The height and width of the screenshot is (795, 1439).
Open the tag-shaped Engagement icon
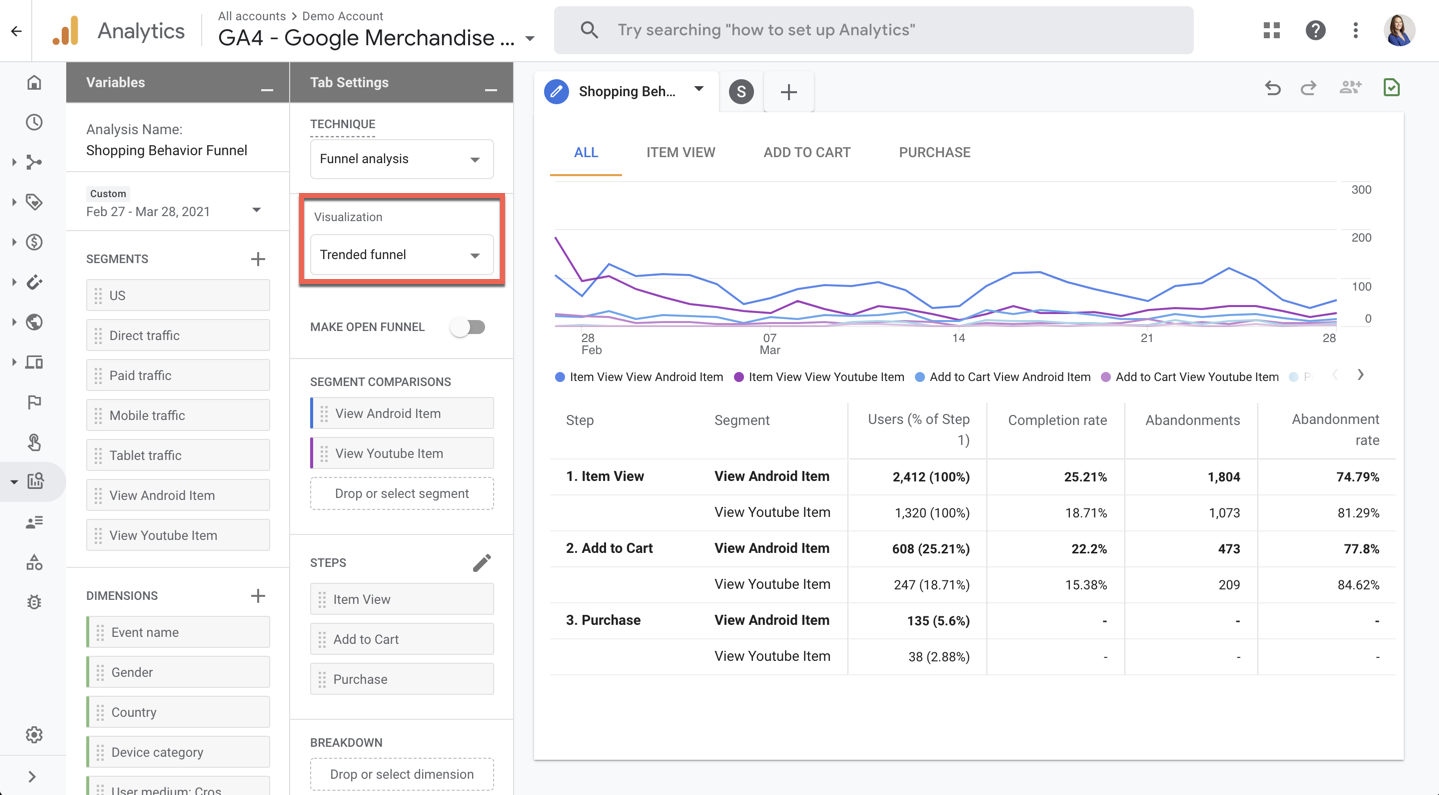click(34, 202)
